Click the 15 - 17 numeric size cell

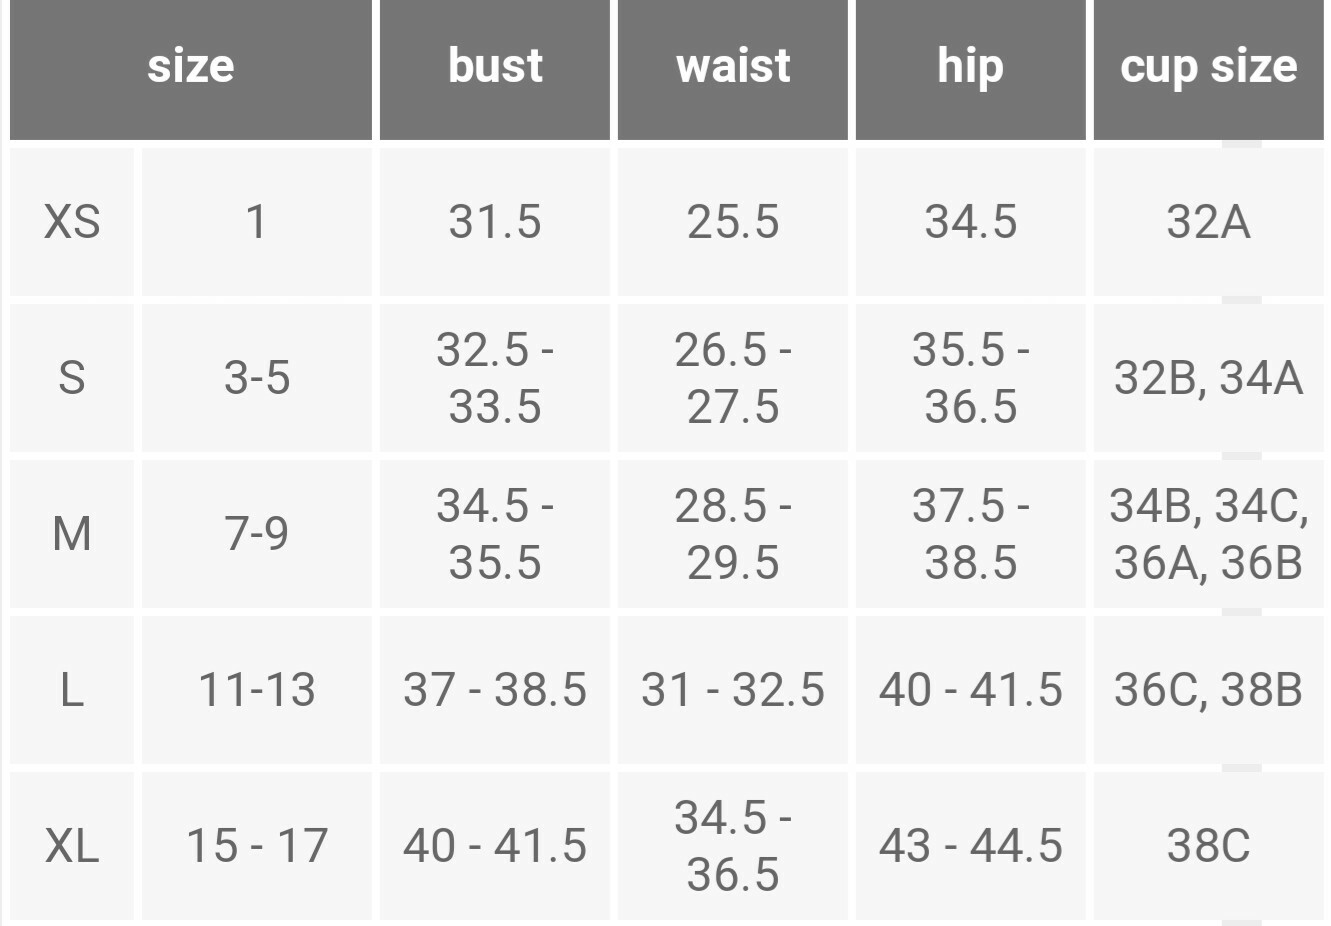pos(257,845)
